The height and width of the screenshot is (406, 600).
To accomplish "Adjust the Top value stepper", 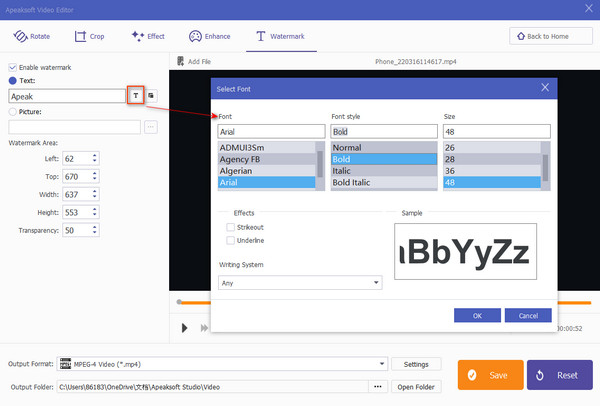I will 95,176.
